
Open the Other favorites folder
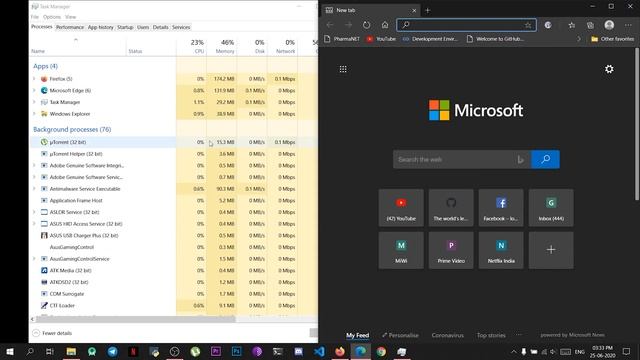pos(613,39)
